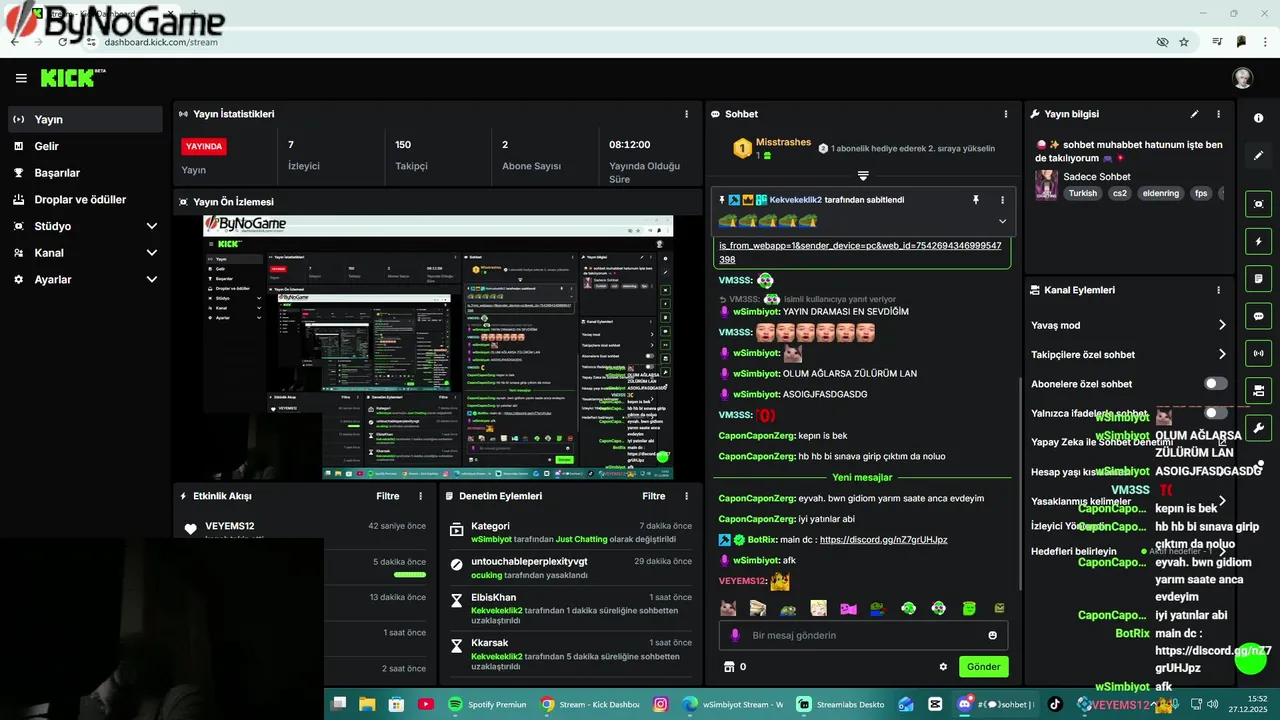1280x720 pixels.
Task: Go to Yayın in the sidebar
Action: [85, 119]
